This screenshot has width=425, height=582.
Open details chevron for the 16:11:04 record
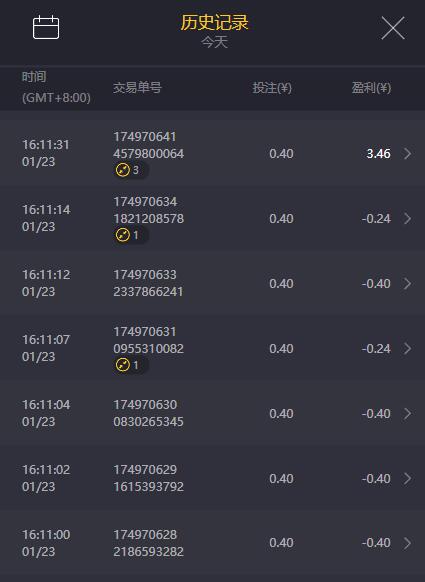click(x=407, y=413)
